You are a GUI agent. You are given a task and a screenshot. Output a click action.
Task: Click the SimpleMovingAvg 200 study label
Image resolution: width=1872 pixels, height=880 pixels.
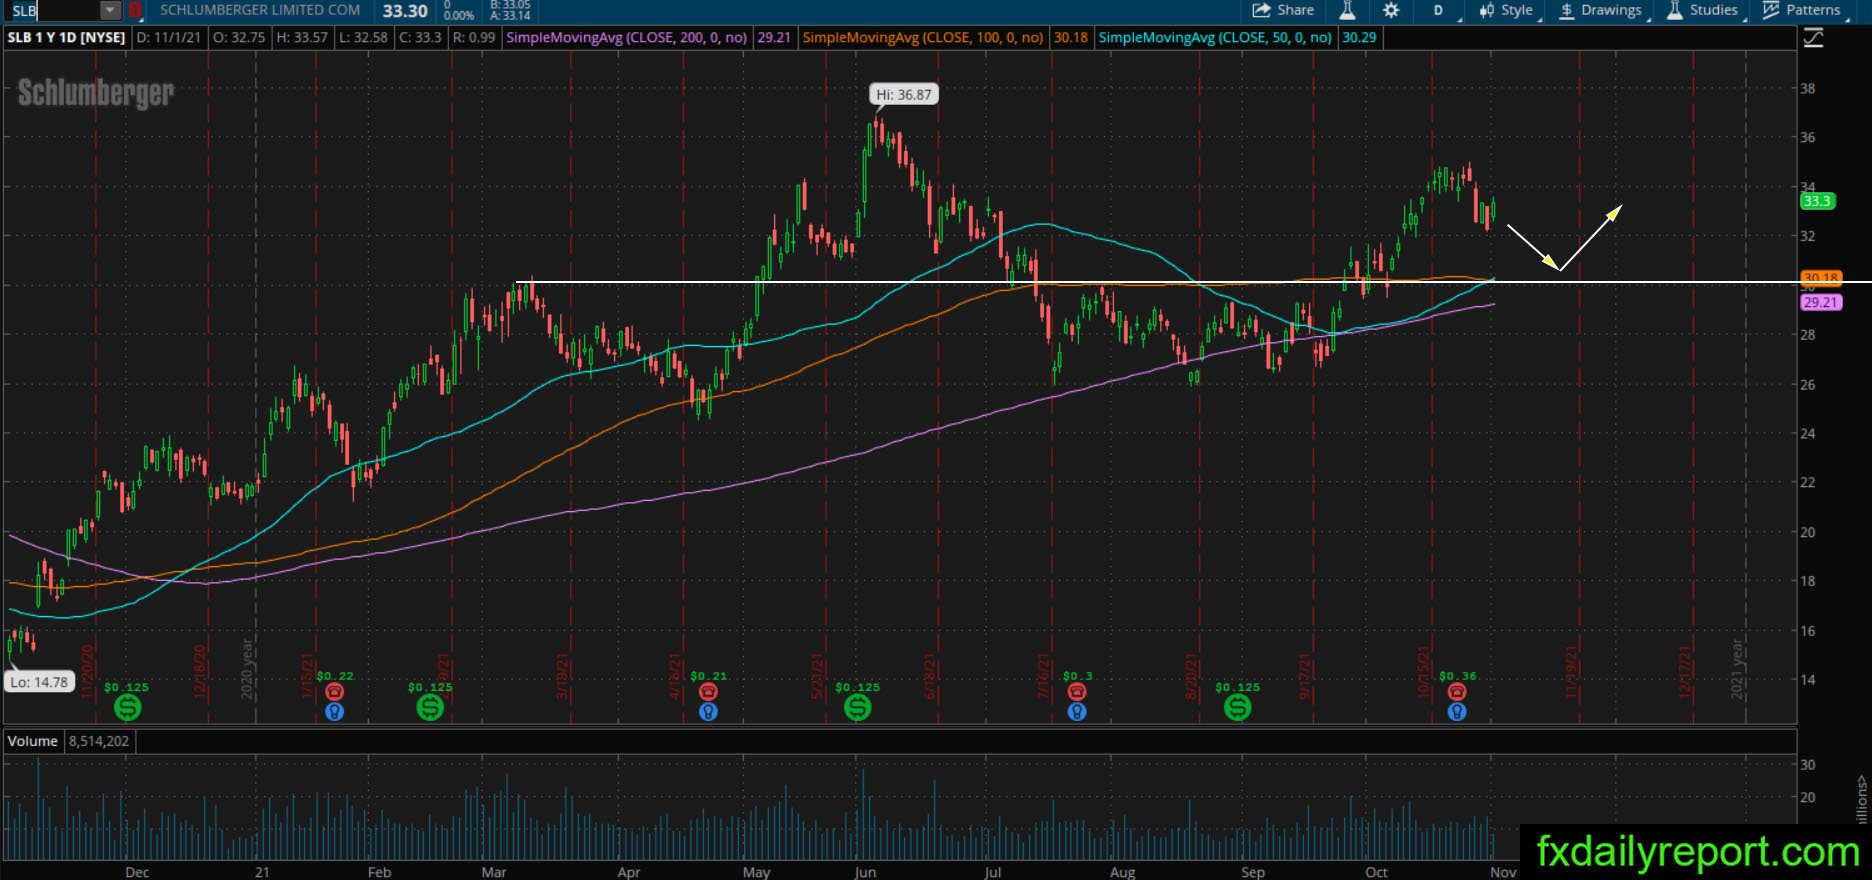point(627,37)
